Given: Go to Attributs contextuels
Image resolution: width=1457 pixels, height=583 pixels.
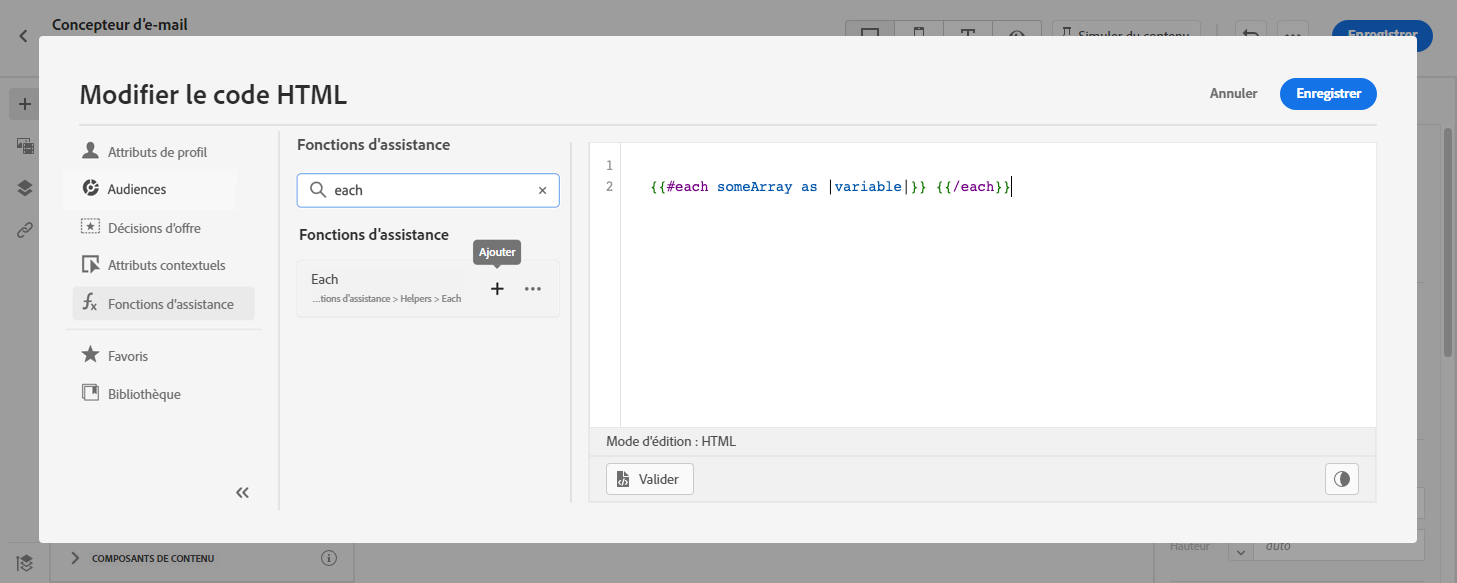Looking at the screenshot, I should [166, 265].
